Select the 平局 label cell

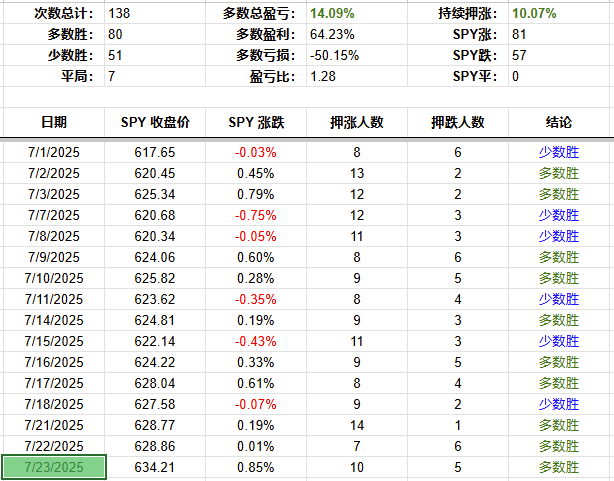[76, 76]
